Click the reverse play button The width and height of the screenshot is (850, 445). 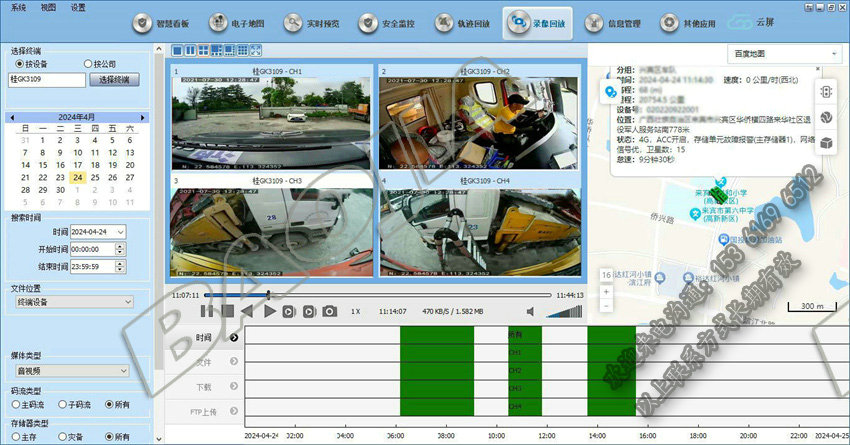(247, 312)
